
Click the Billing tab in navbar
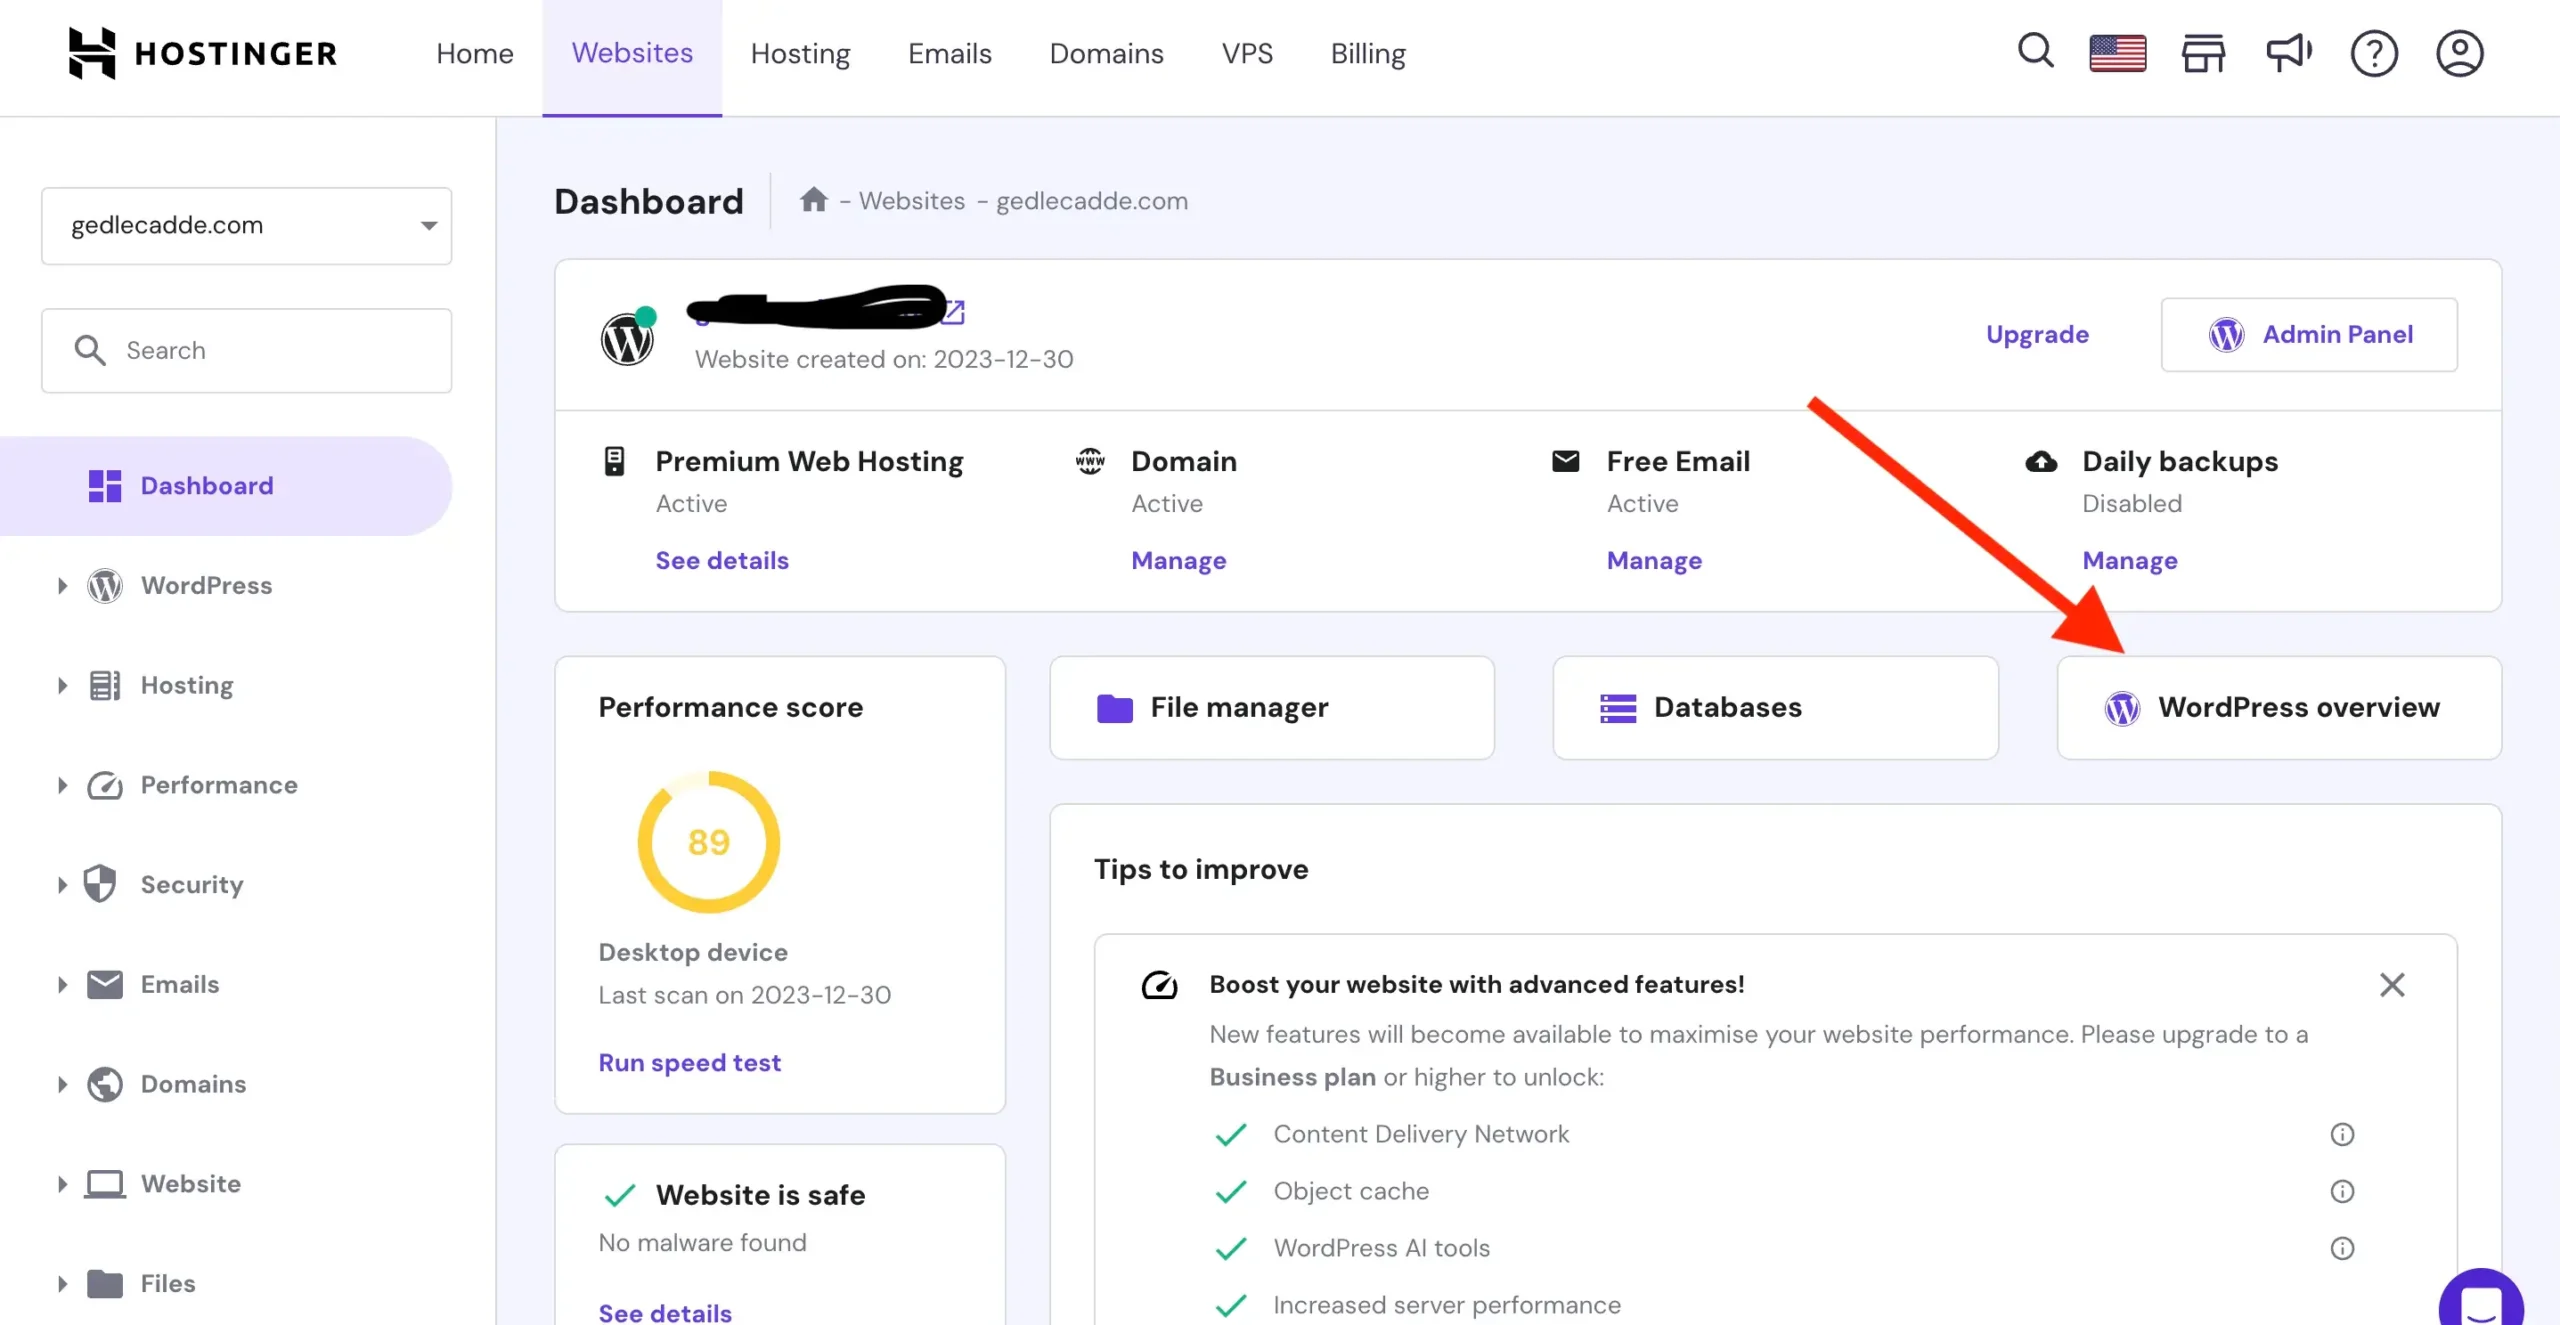(1369, 52)
